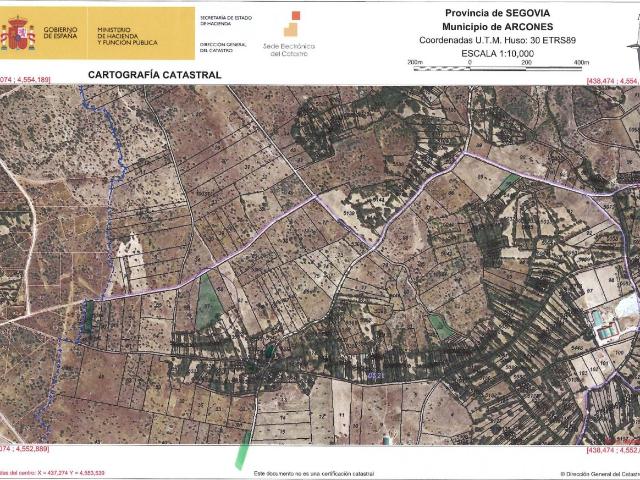
Task: Click the blue-roofed buildings at right edge
Action: click(x=601, y=326)
